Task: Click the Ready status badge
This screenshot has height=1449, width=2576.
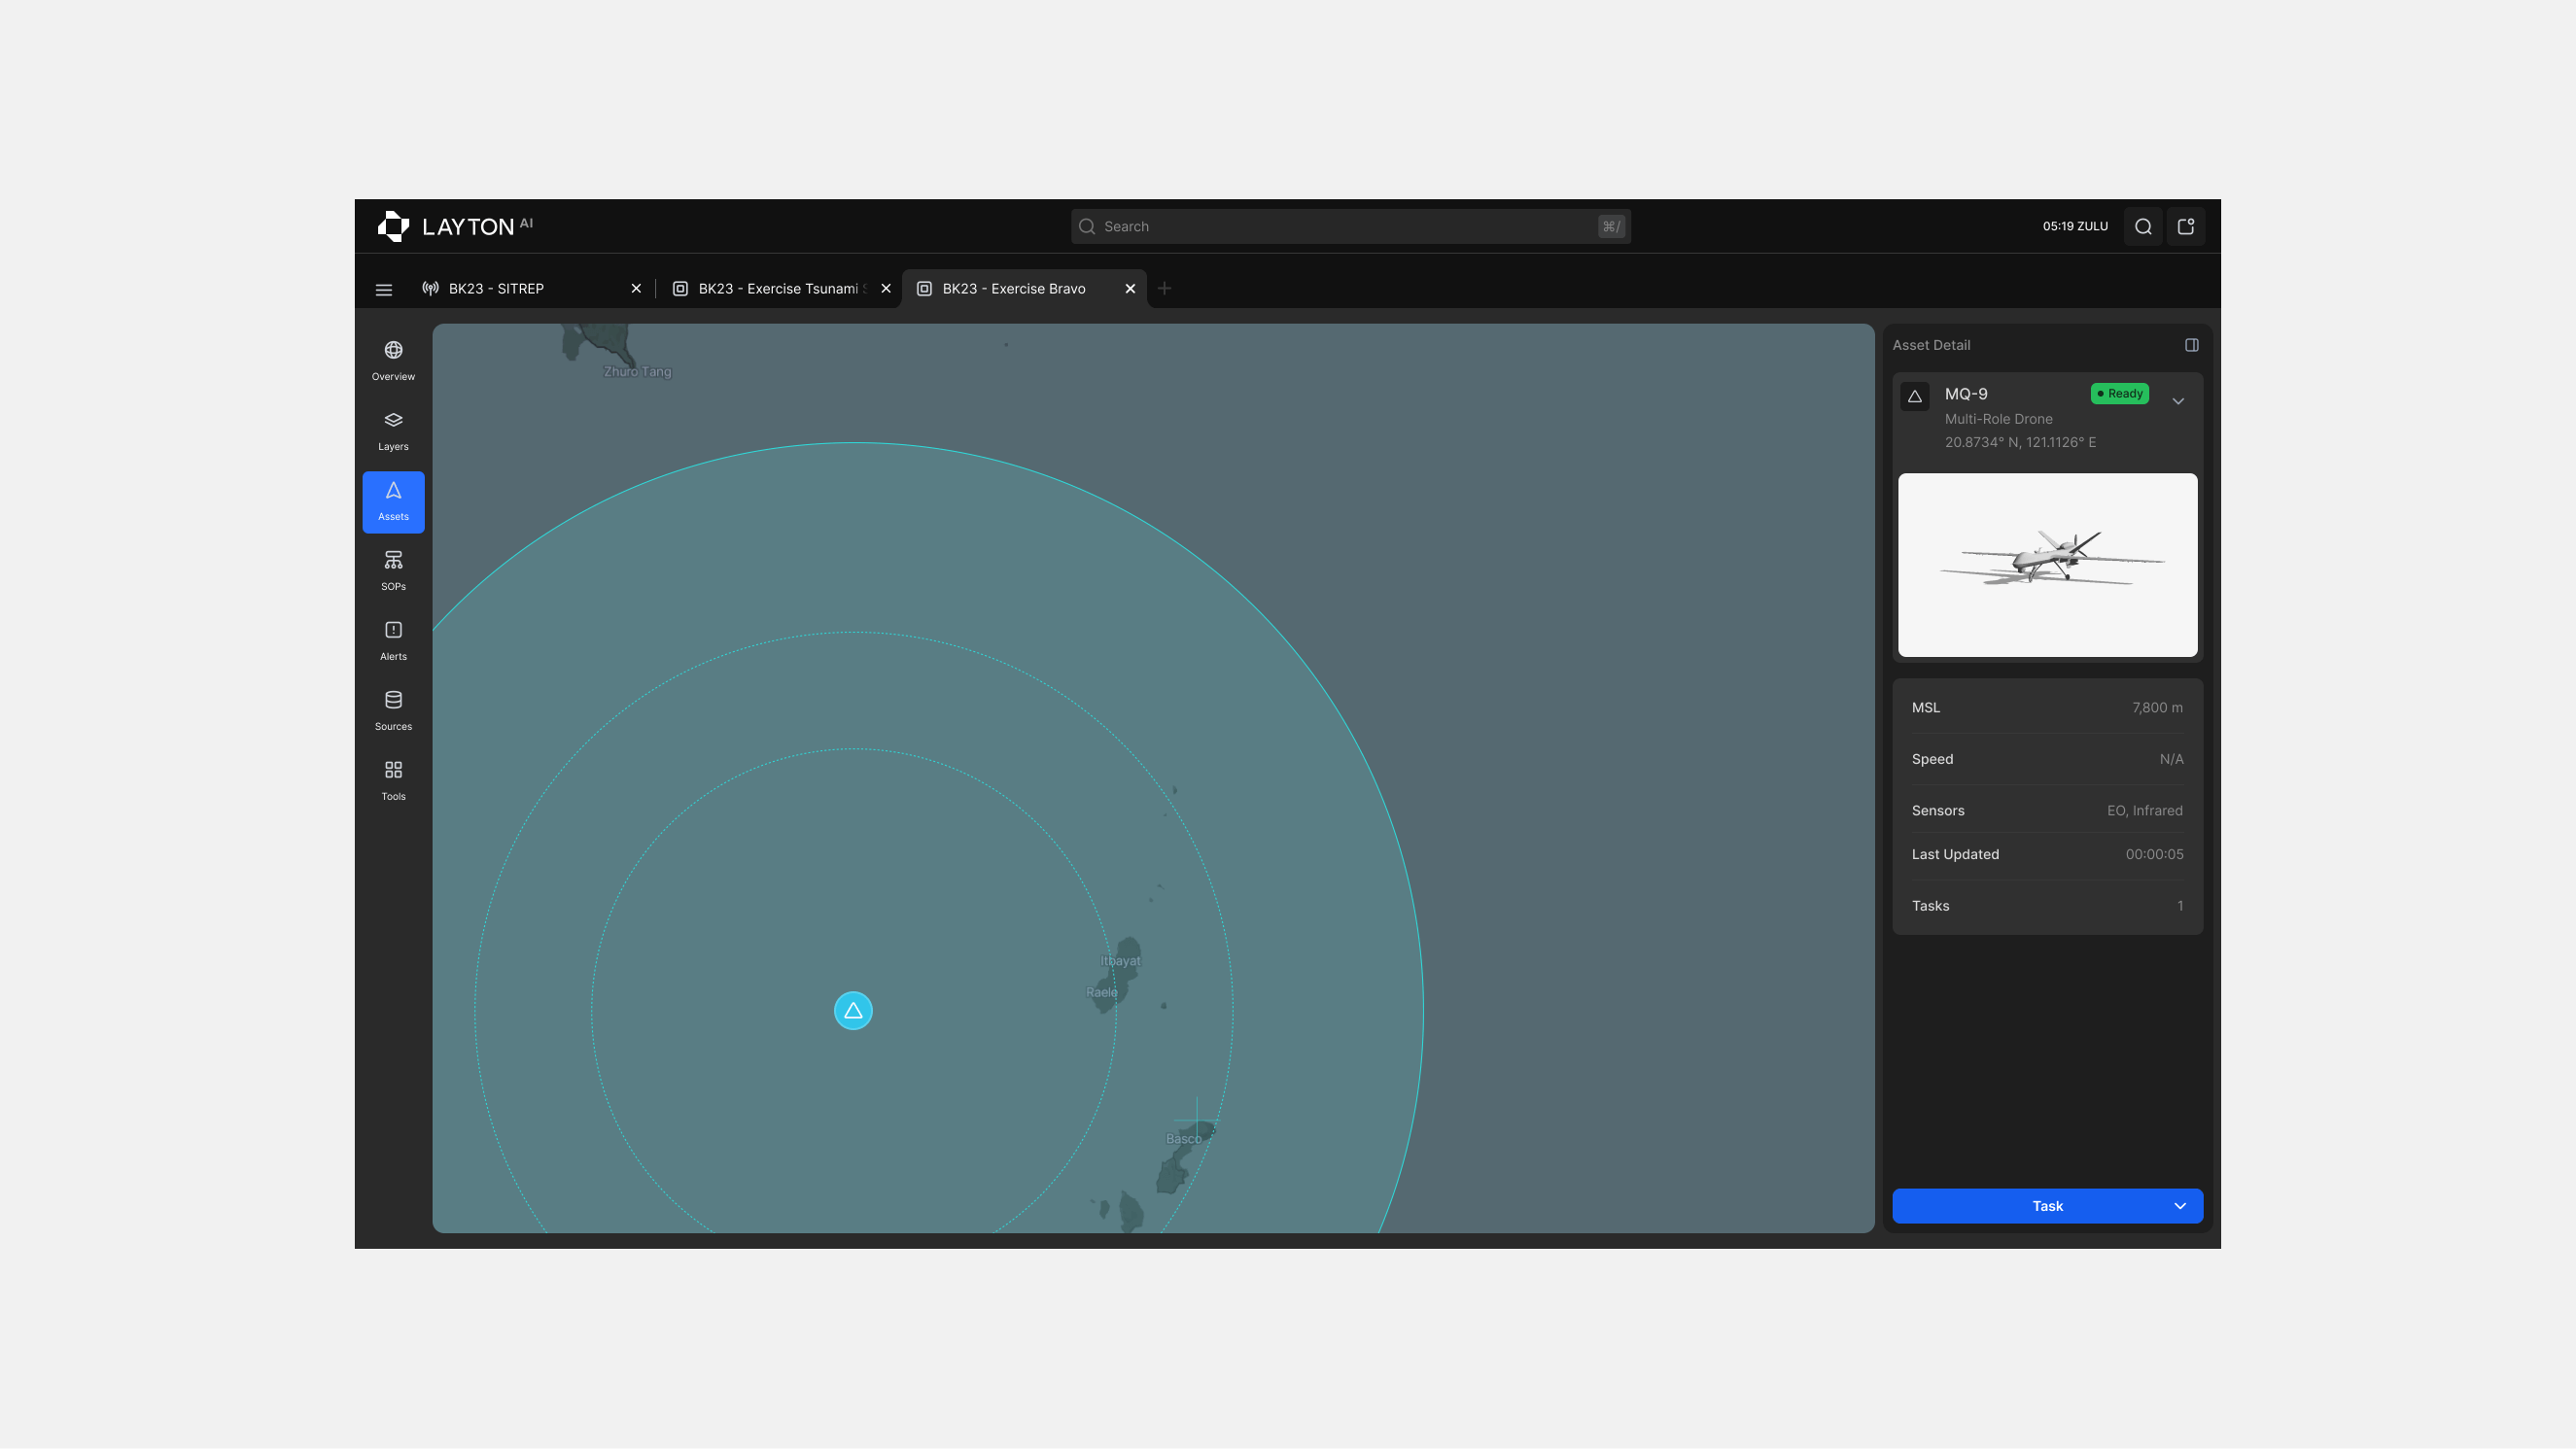Action: pyautogui.click(x=2119, y=394)
